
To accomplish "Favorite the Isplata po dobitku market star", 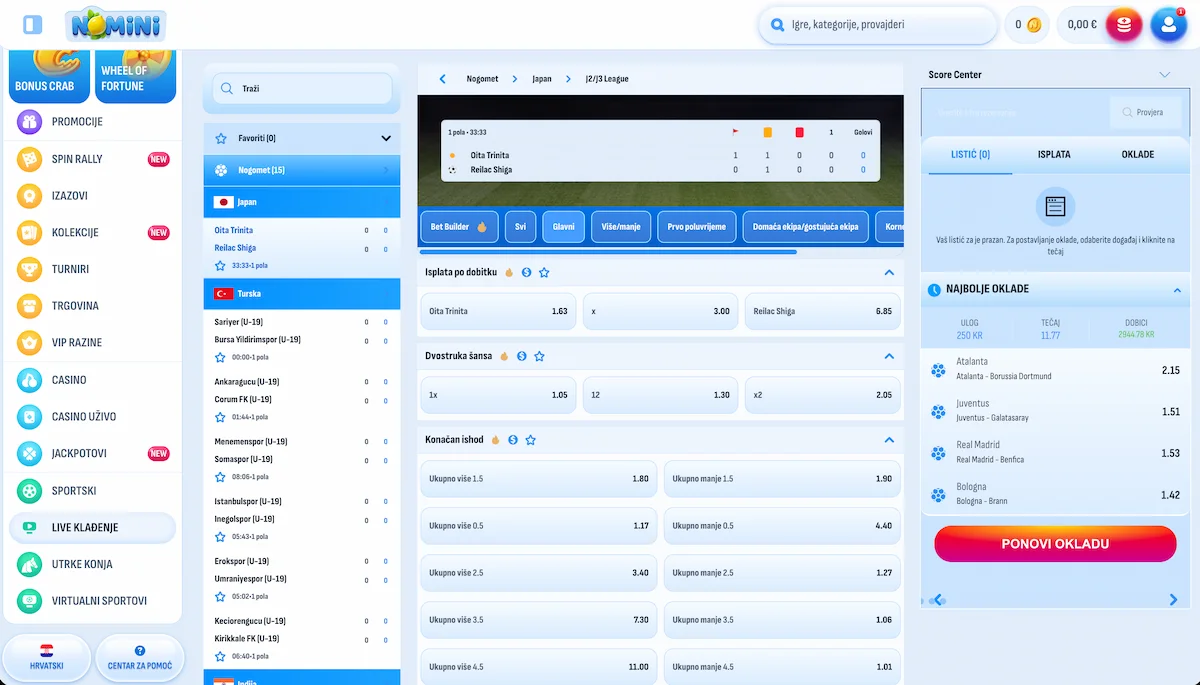I will 544,272.
